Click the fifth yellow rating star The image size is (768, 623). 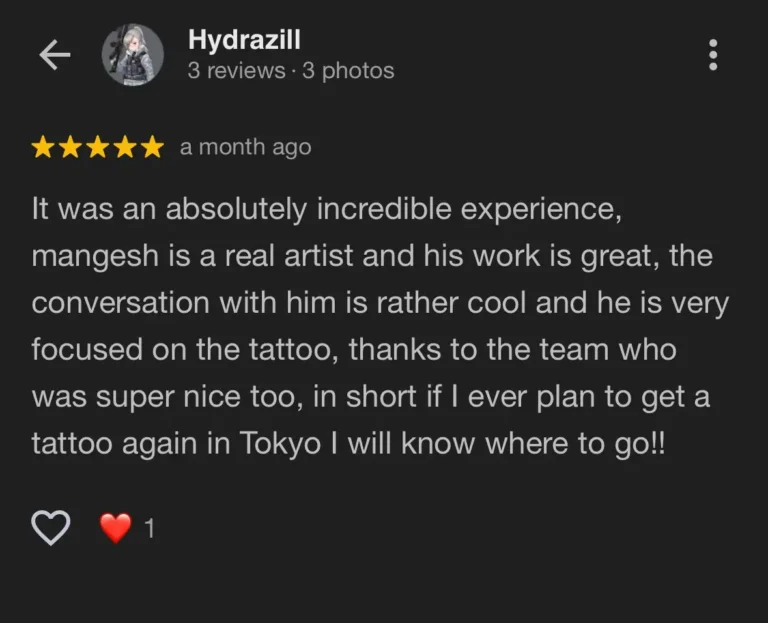[x=151, y=148]
